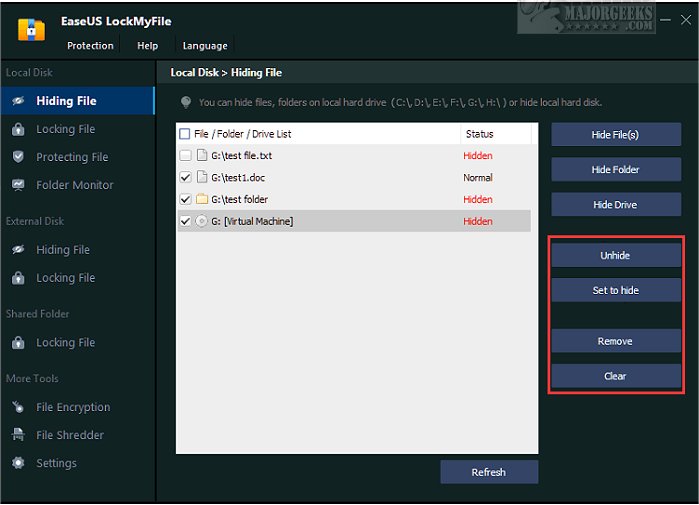
Task: Click the eye icon beside Local Disk Hiding File
Action: click(18, 101)
